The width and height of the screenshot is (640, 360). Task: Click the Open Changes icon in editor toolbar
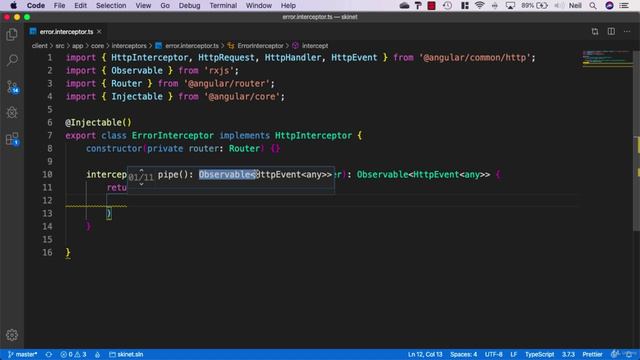pos(595,31)
